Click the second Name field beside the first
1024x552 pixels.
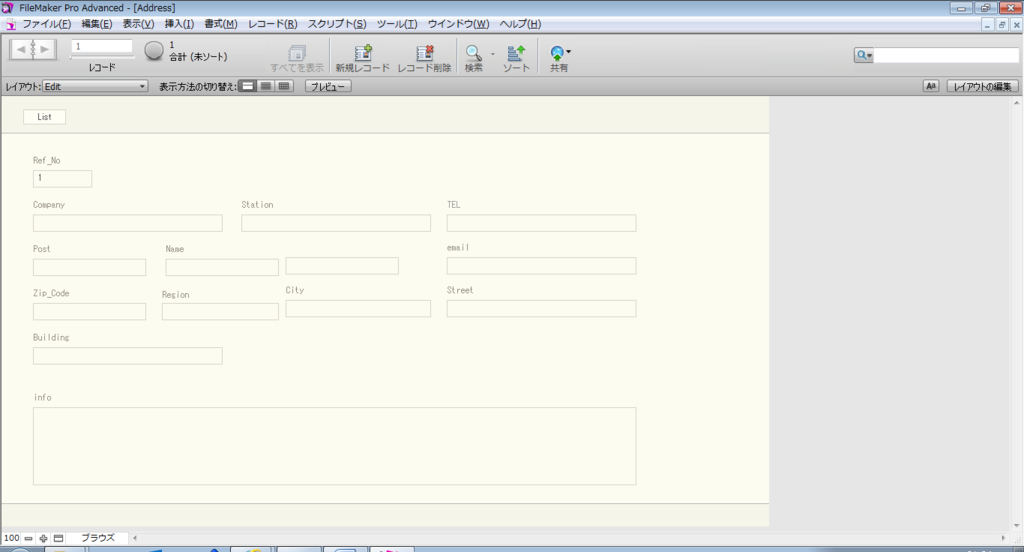pyautogui.click(x=342, y=265)
